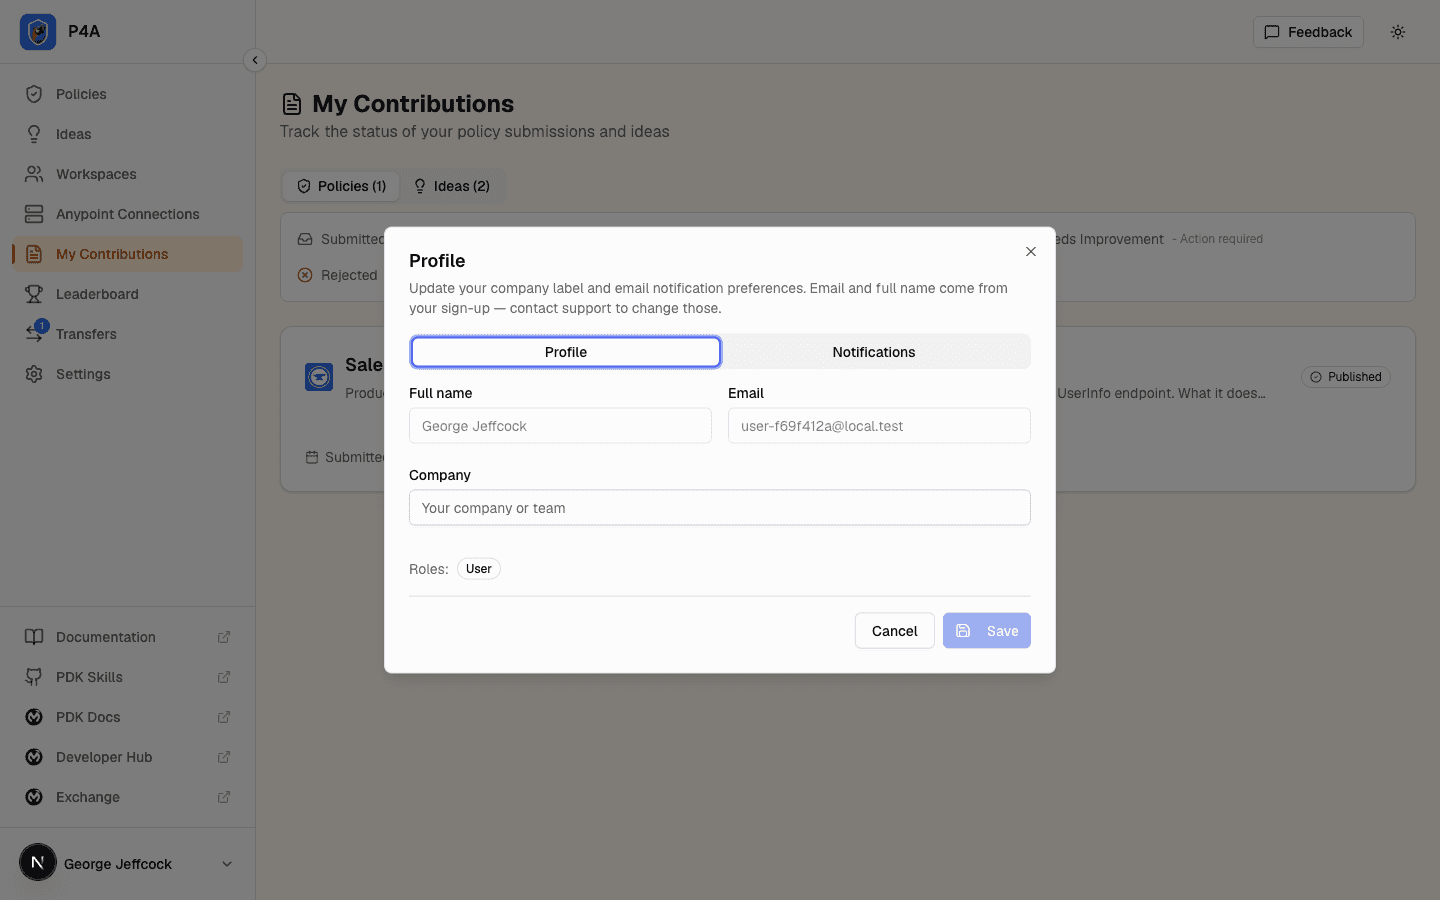Screen dimensions: 1440x900
Task: Click the My Contributions document heading icon
Action: [292, 104]
